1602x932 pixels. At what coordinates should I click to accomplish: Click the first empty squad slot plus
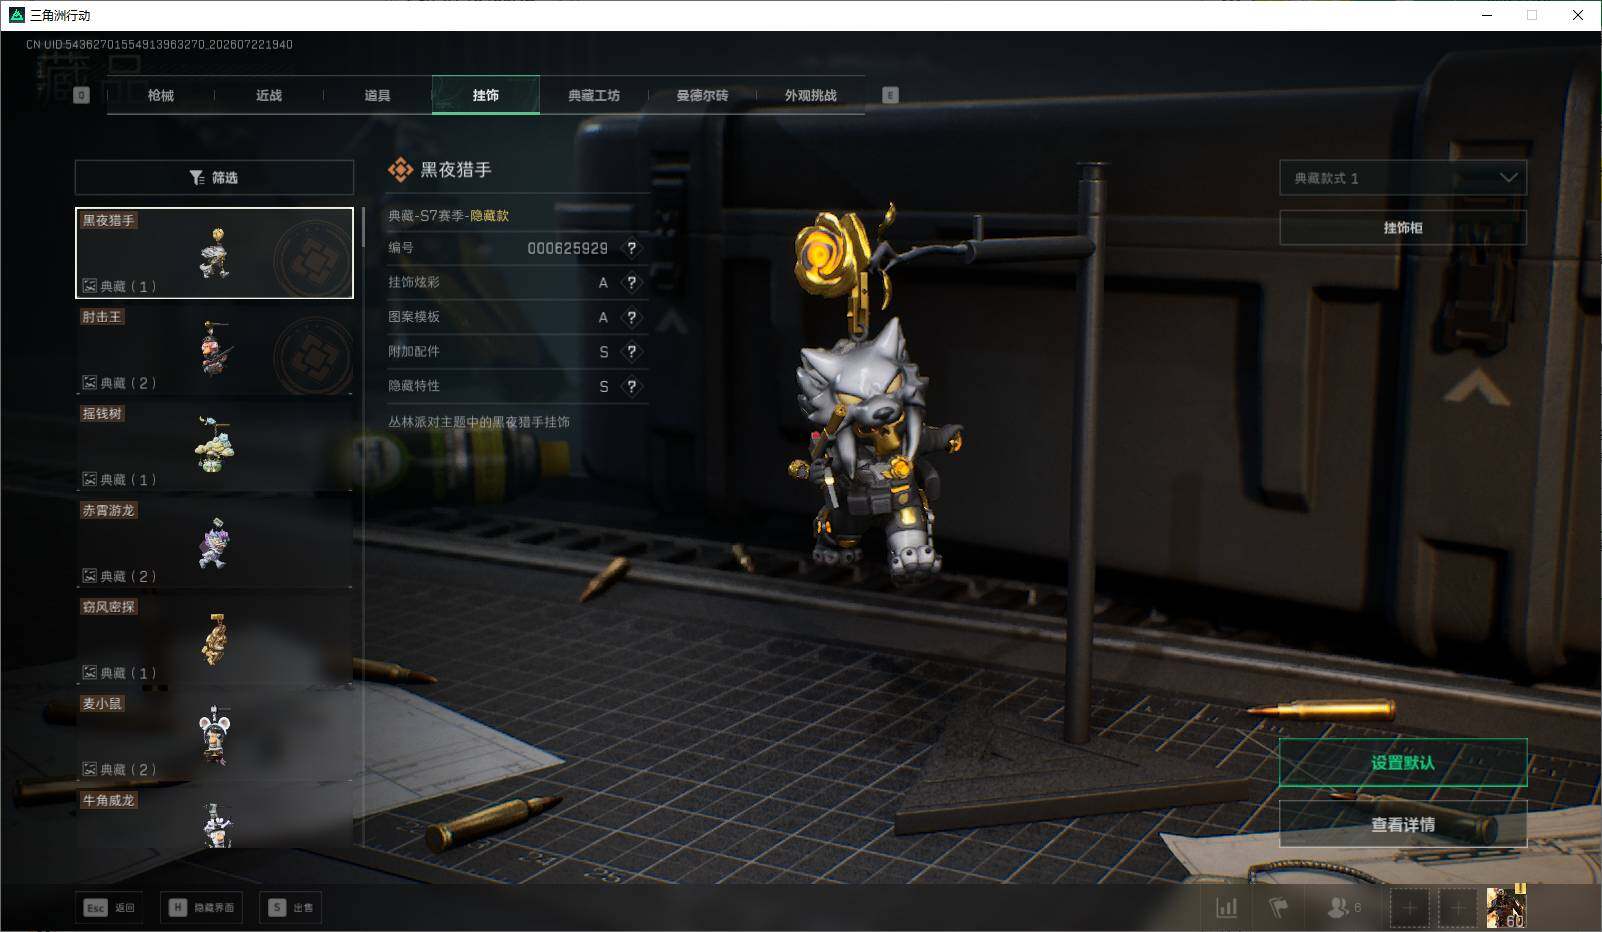(1409, 908)
